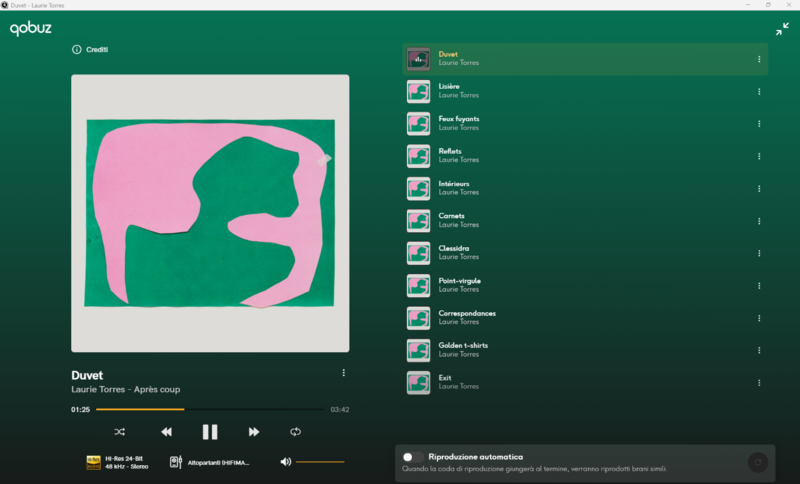The width and height of the screenshot is (800, 484).
Task: Click the Exit track thumbnail
Action: (418, 383)
